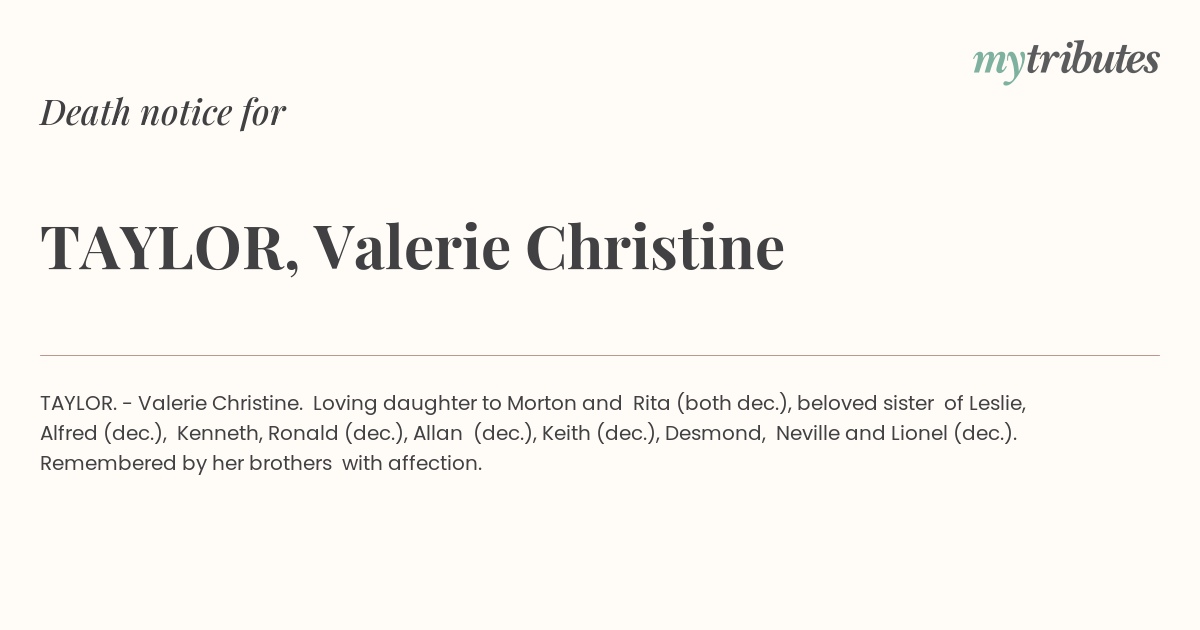
Task: Click the name 'Leslie' in the notice
Action: 994,404
